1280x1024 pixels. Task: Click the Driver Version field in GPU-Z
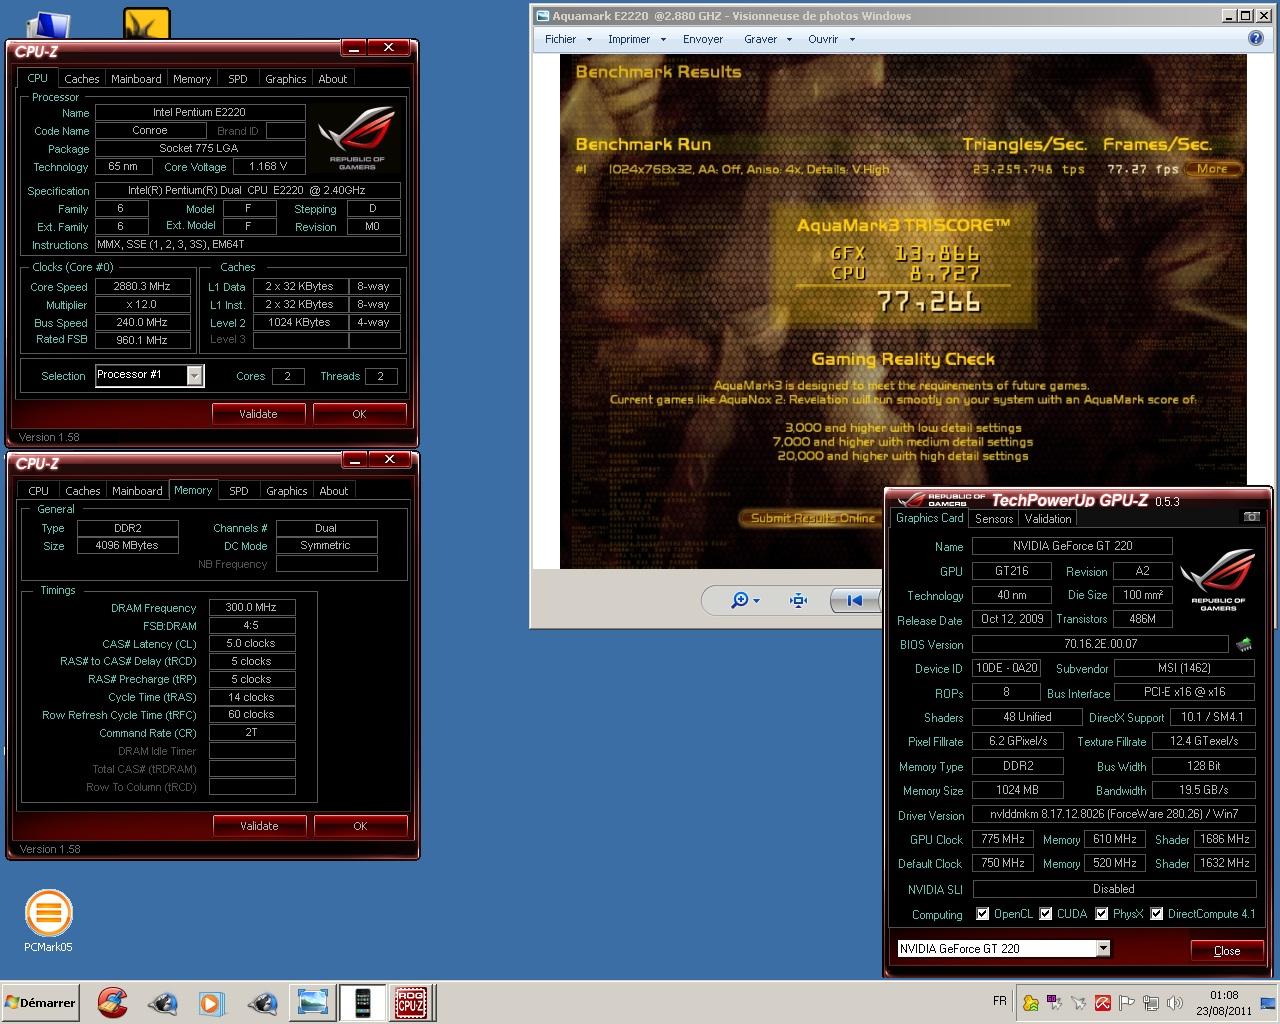[x=1114, y=815]
